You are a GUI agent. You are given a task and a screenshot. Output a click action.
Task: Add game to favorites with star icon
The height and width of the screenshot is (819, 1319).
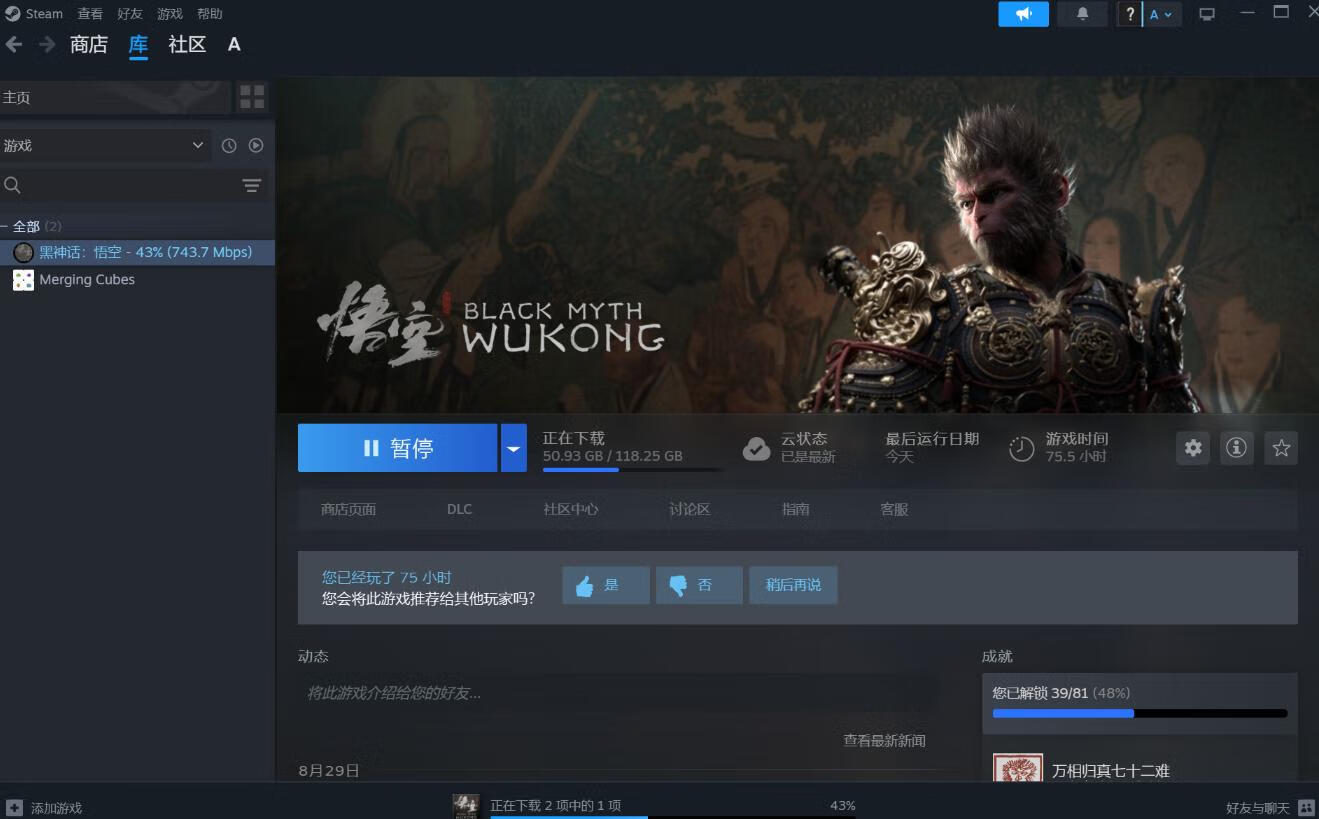(1281, 448)
